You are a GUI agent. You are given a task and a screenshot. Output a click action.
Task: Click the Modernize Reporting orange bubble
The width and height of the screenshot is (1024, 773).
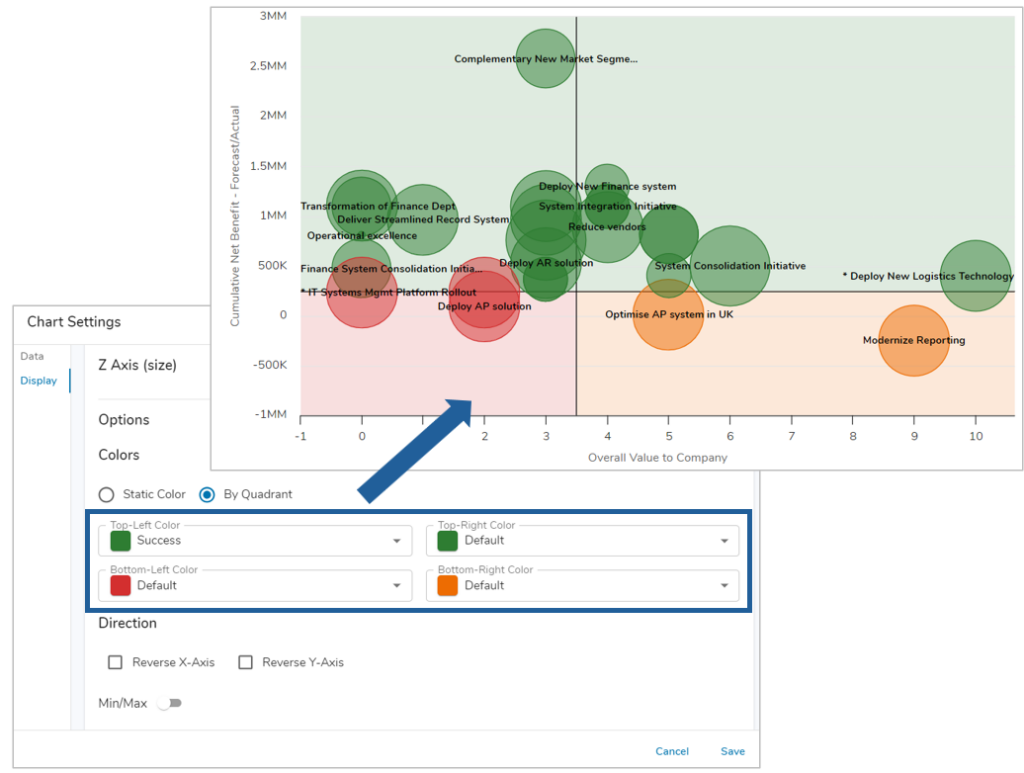click(913, 341)
